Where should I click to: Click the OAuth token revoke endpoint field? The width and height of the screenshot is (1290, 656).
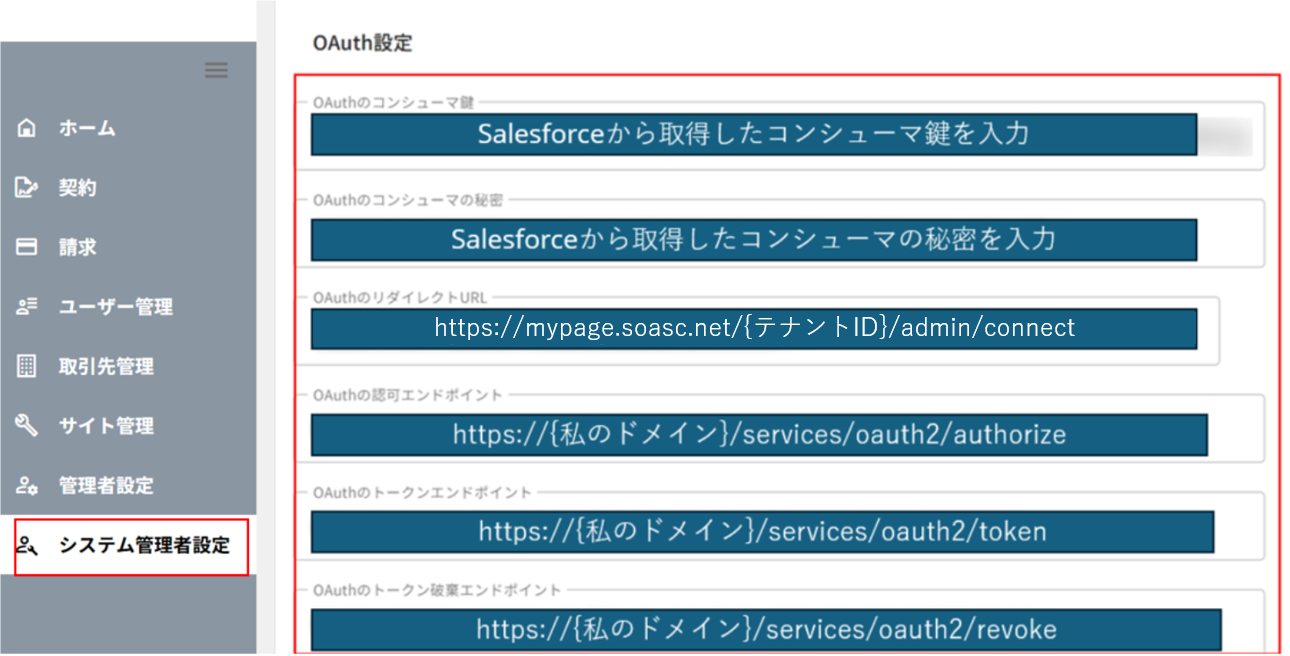click(x=765, y=629)
